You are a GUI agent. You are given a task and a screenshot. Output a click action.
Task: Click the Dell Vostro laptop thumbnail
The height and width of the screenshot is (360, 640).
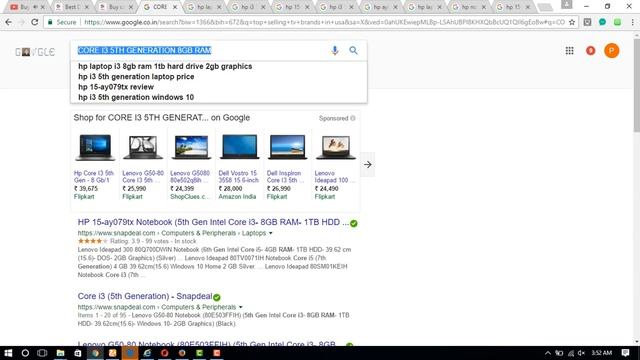(x=239, y=147)
